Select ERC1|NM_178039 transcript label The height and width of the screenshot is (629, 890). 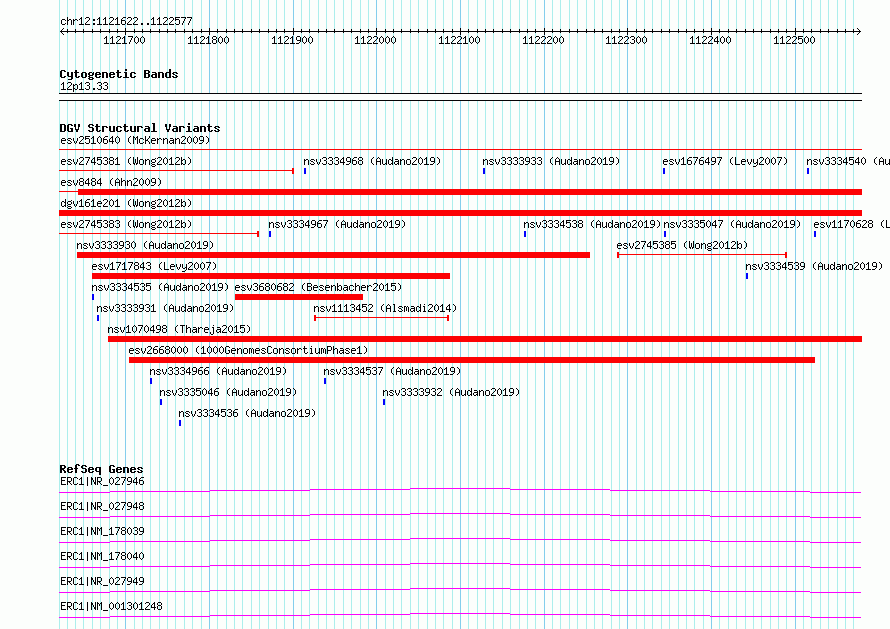(x=102, y=531)
